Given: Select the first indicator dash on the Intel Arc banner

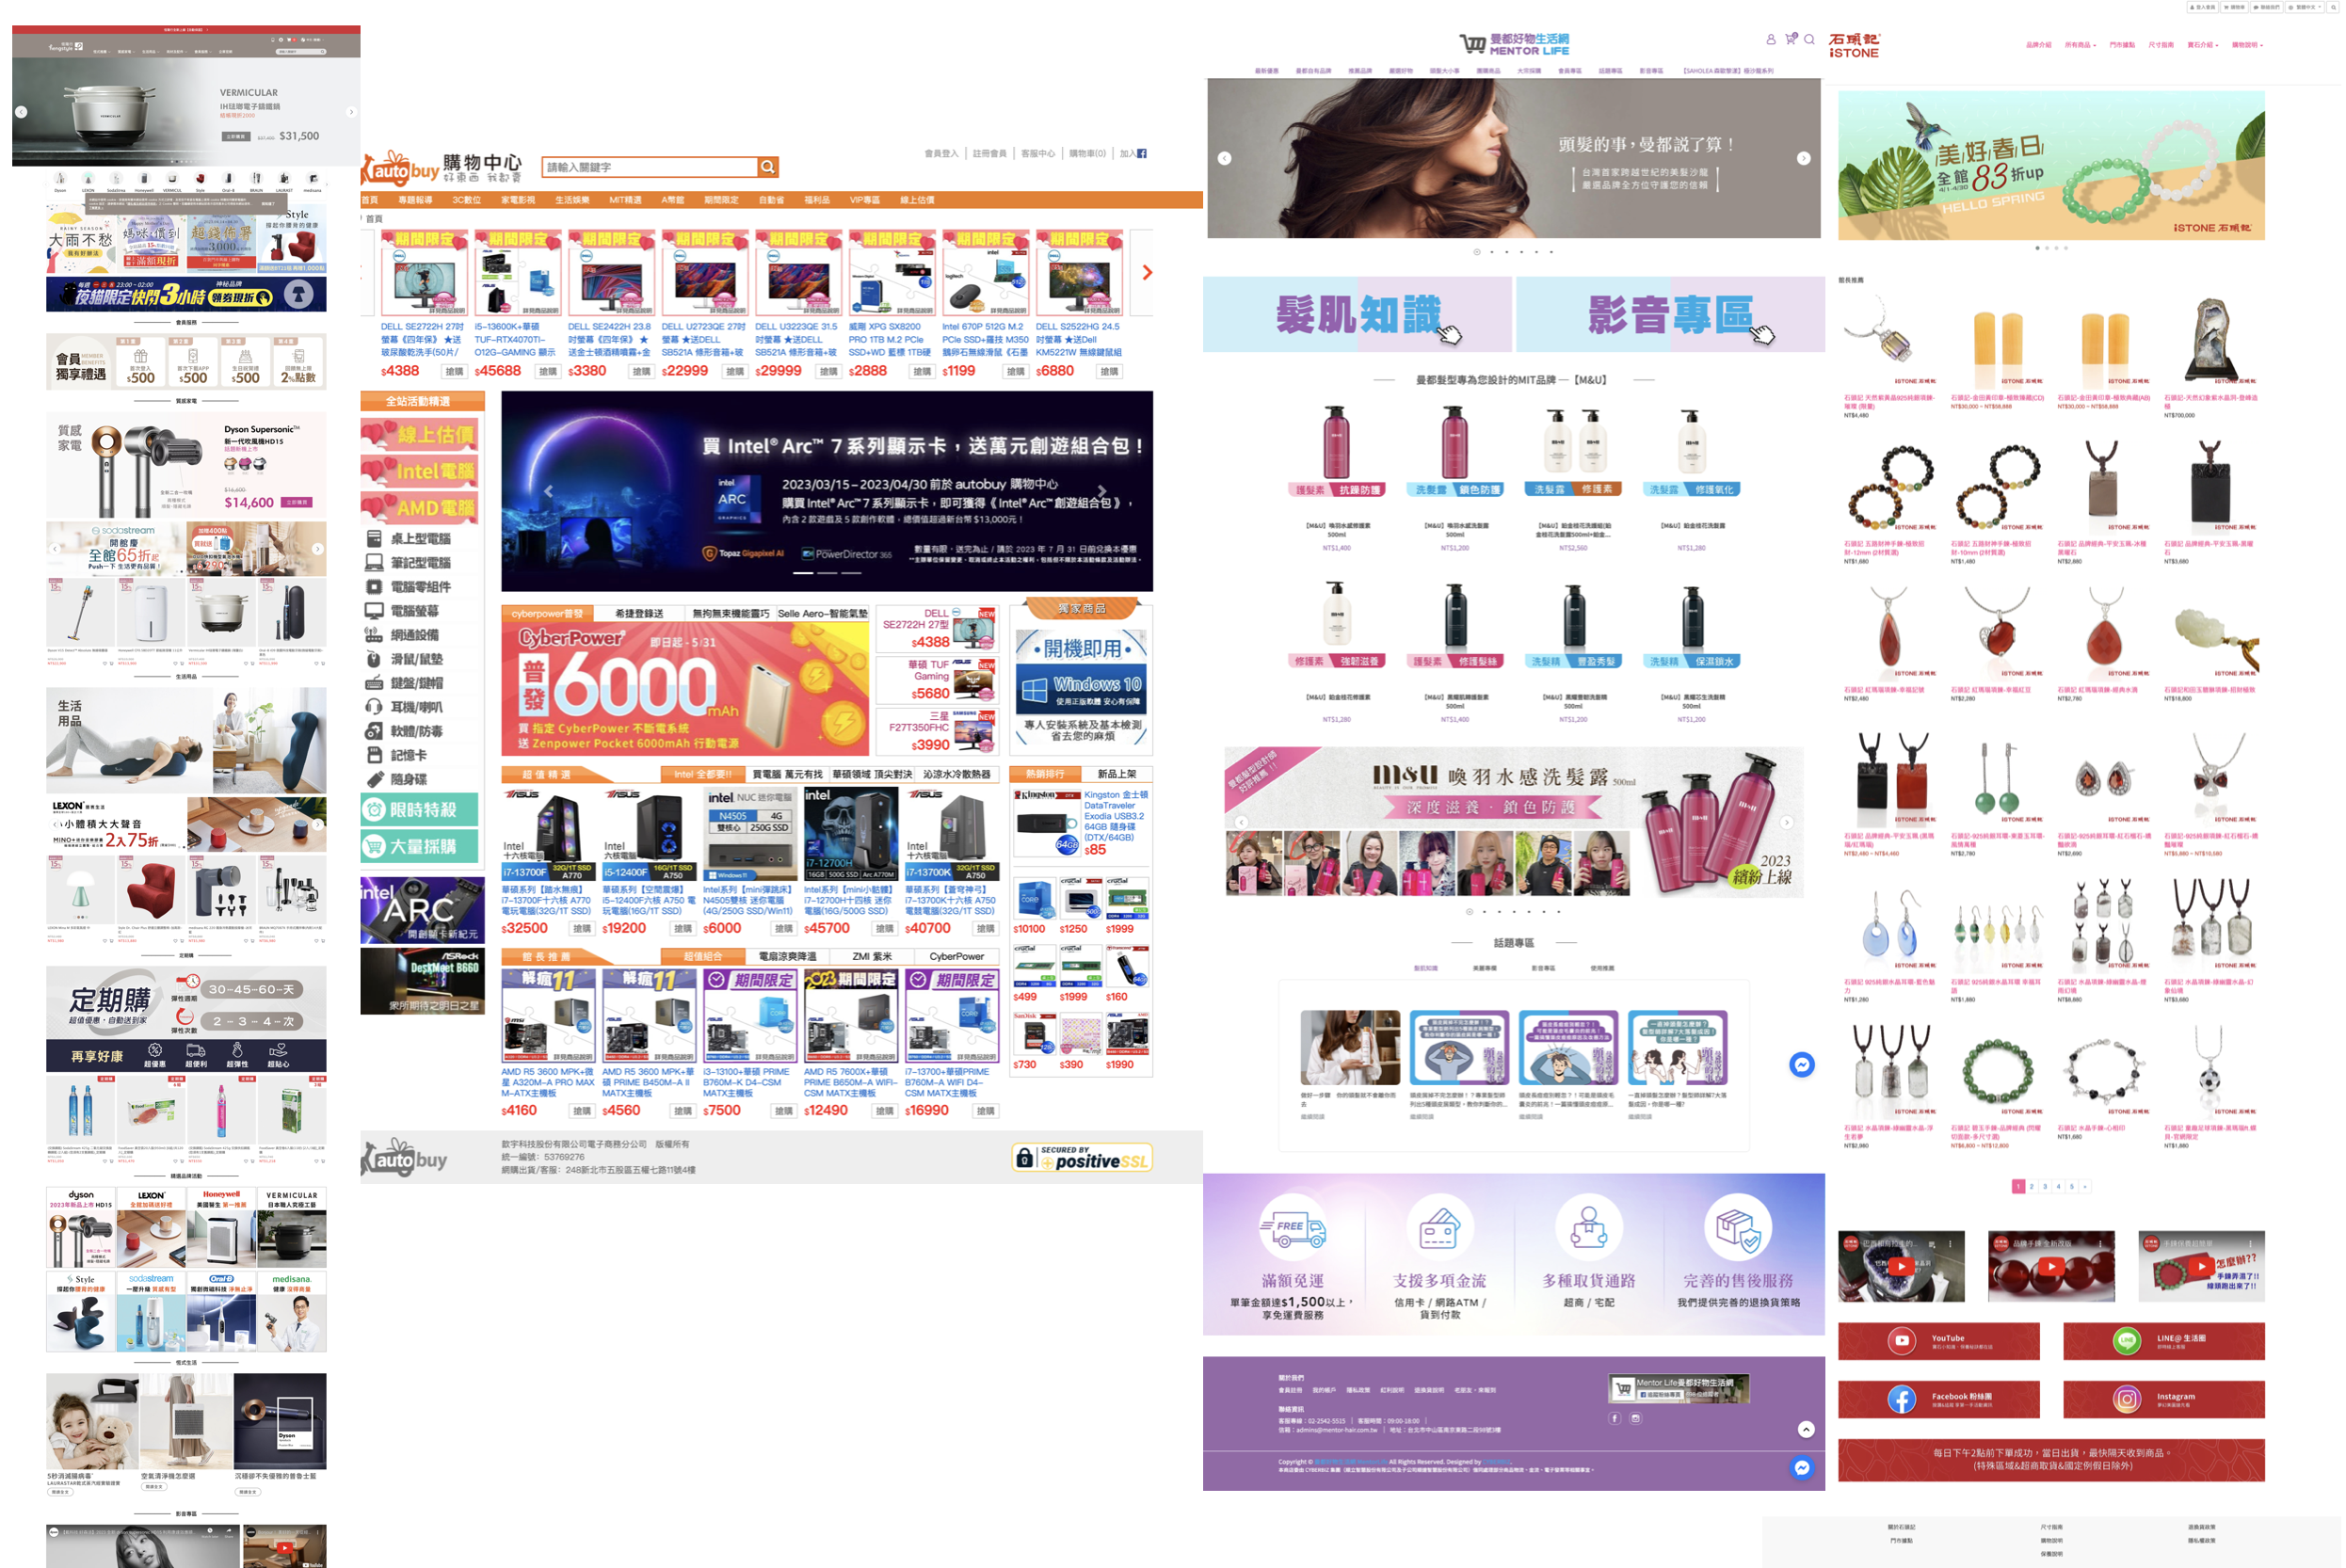Looking at the screenshot, I should pos(804,574).
